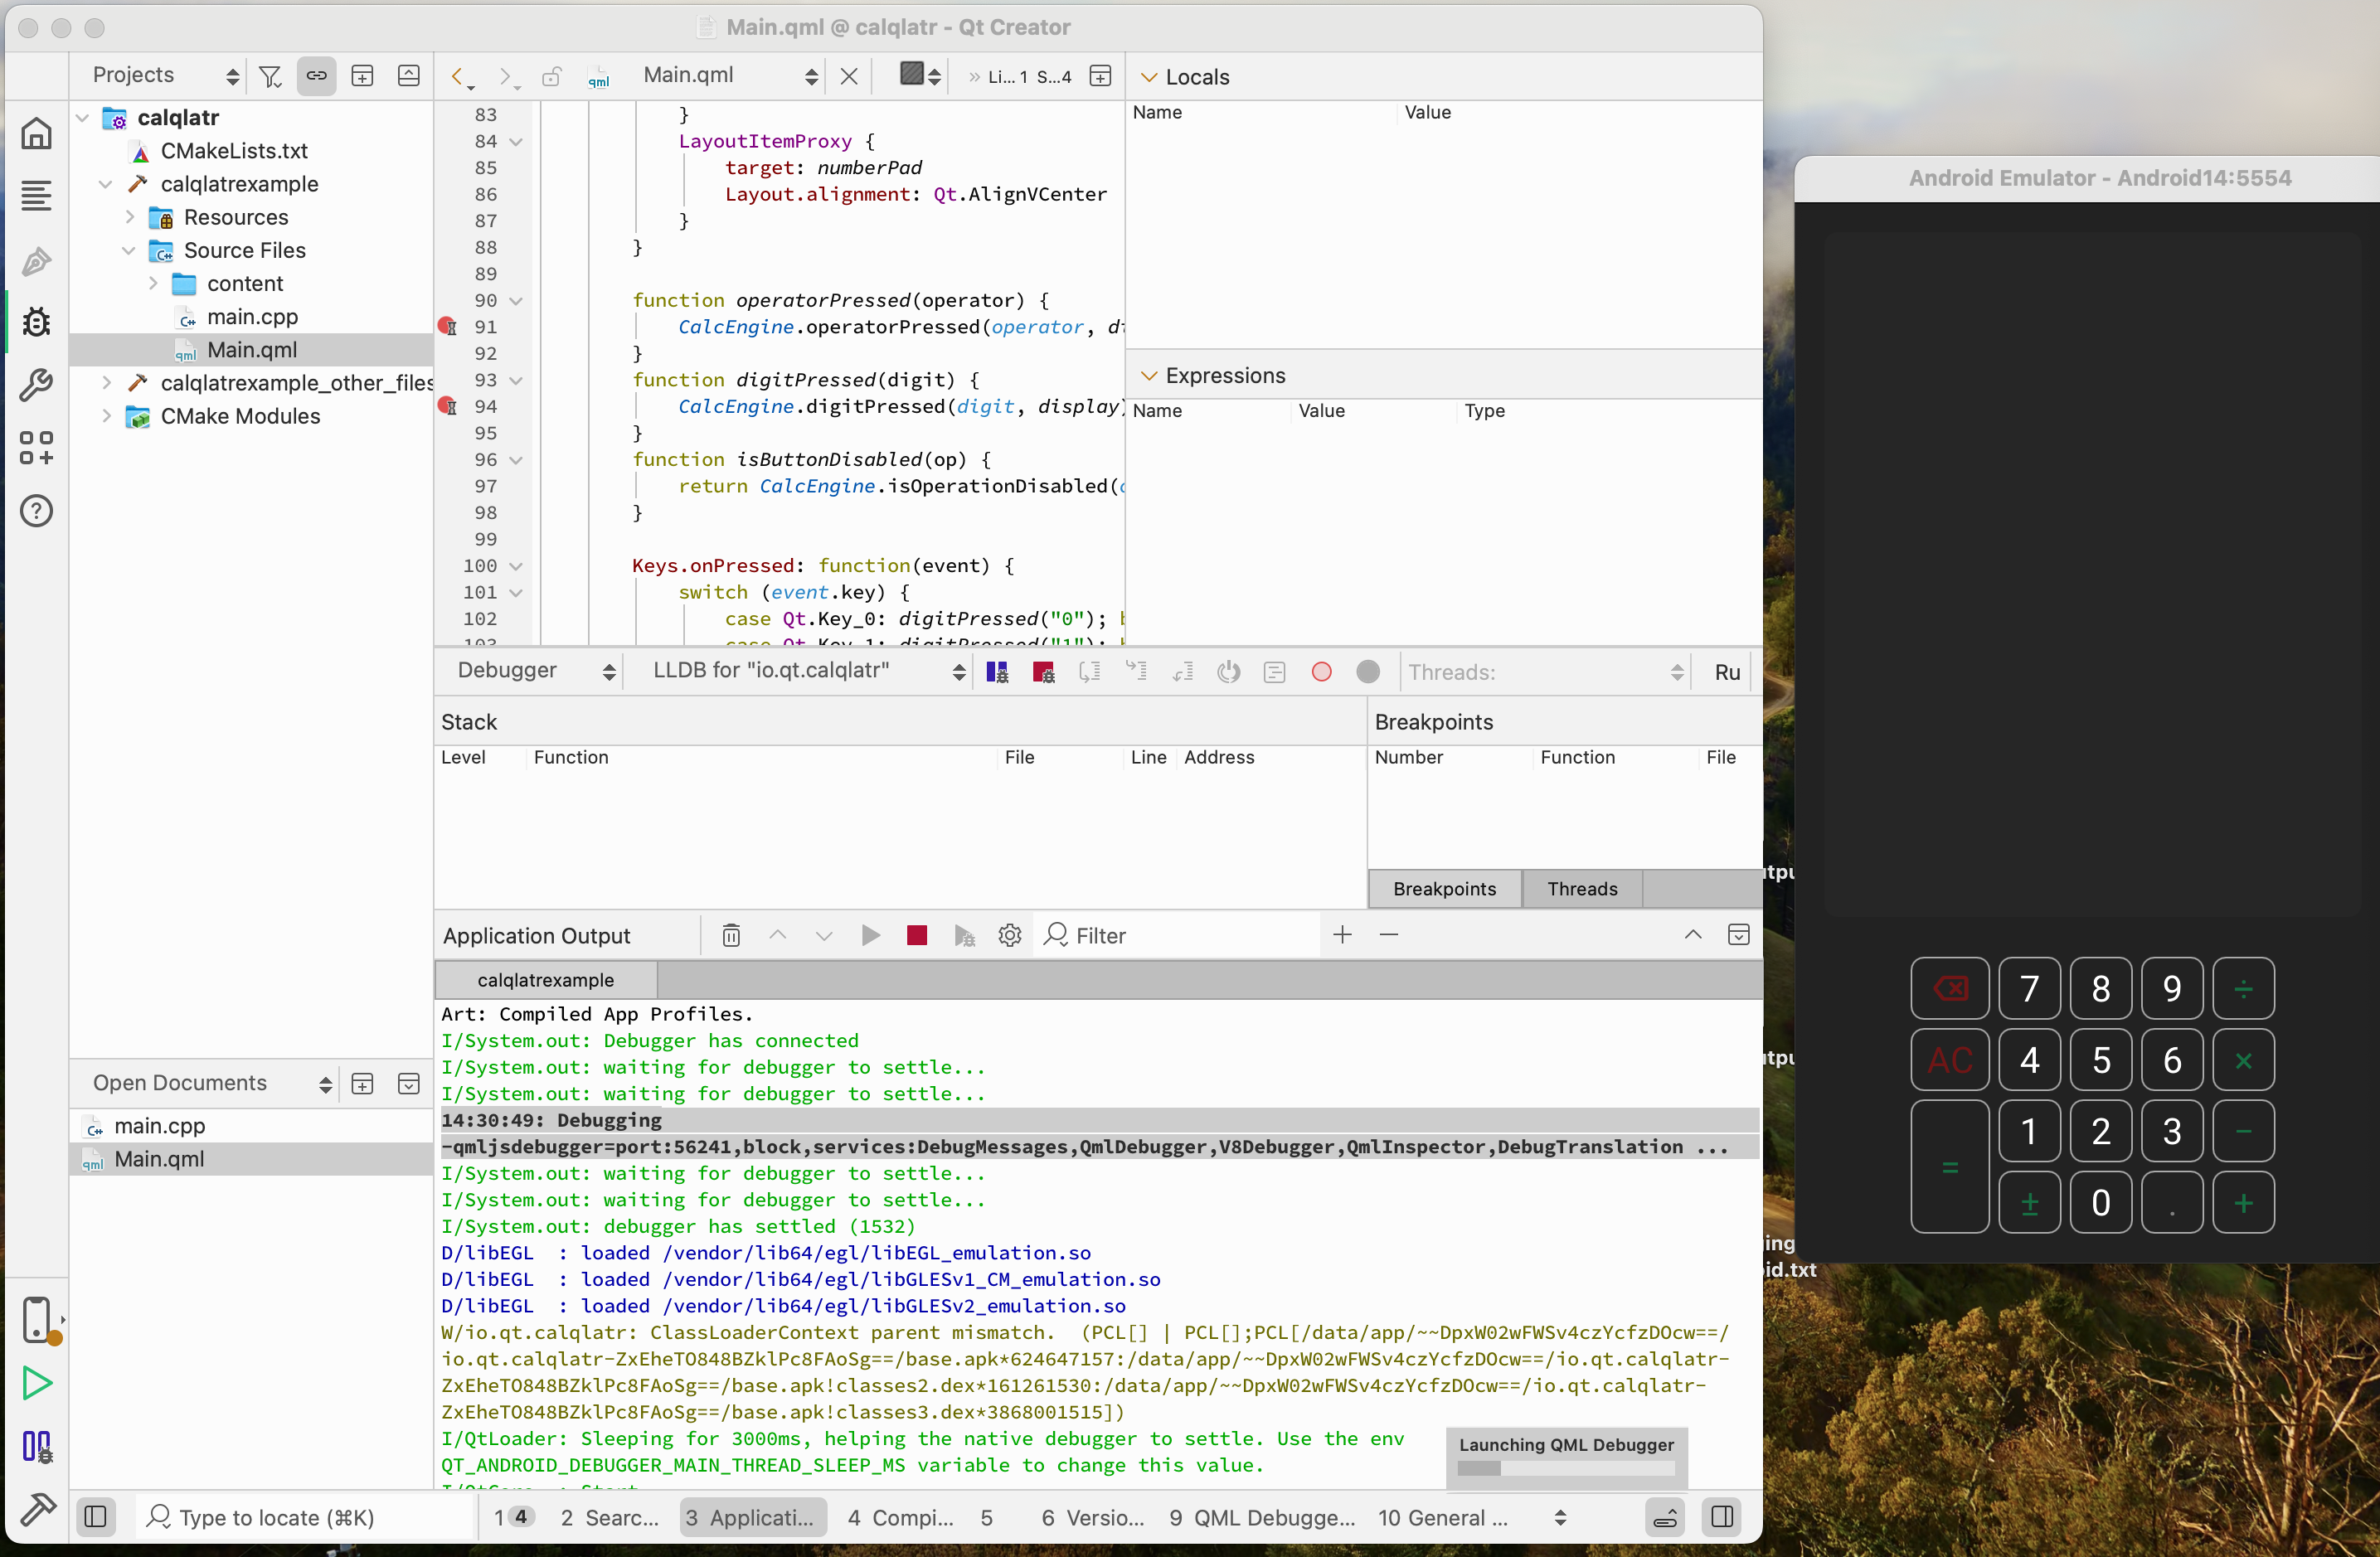2380x1557 pixels.
Task: Toggle breakpoint on line 94
Action: coord(447,406)
